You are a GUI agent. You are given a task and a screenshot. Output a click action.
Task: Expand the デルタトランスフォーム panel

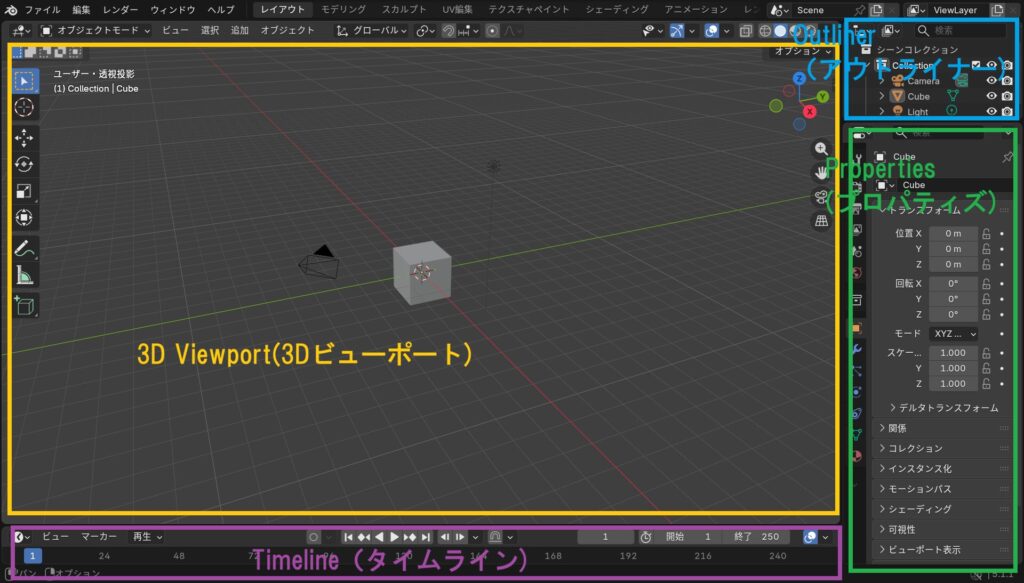coord(943,408)
